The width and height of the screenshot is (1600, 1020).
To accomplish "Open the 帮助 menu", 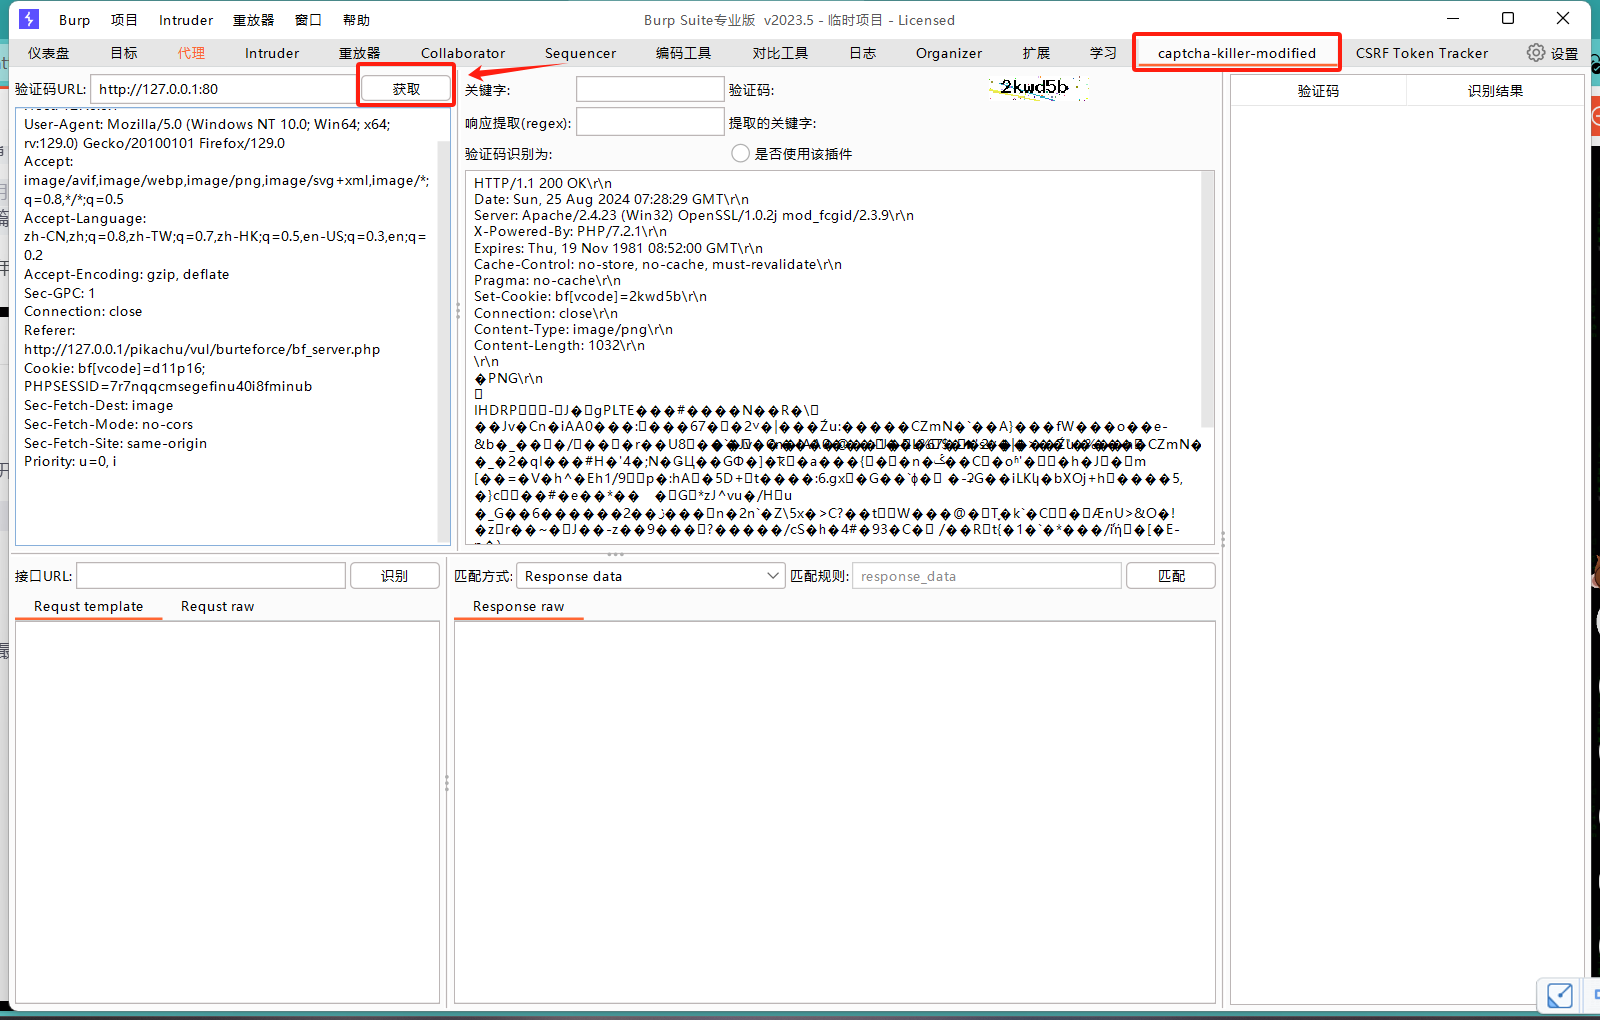I will click(356, 20).
